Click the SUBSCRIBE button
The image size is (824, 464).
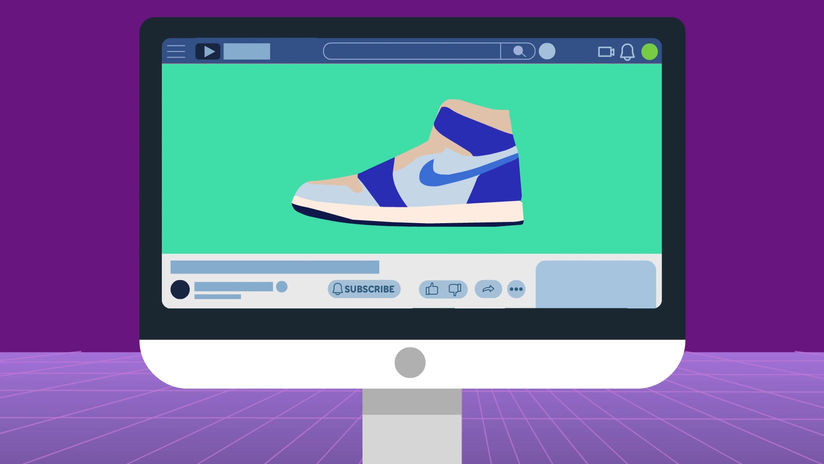pos(364,289)
